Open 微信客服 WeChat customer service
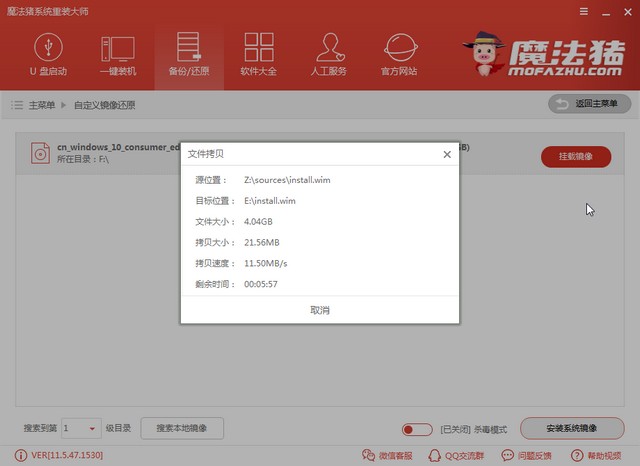640x466 pixels. (393, 456)
